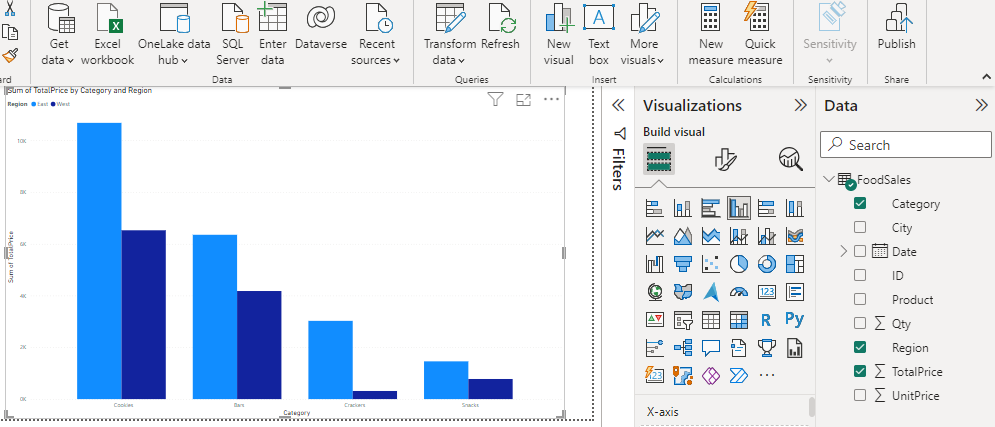Pick the Ribbon chart visual
The height and width of the screenshot is (427, 995).
tap(794, 236)
